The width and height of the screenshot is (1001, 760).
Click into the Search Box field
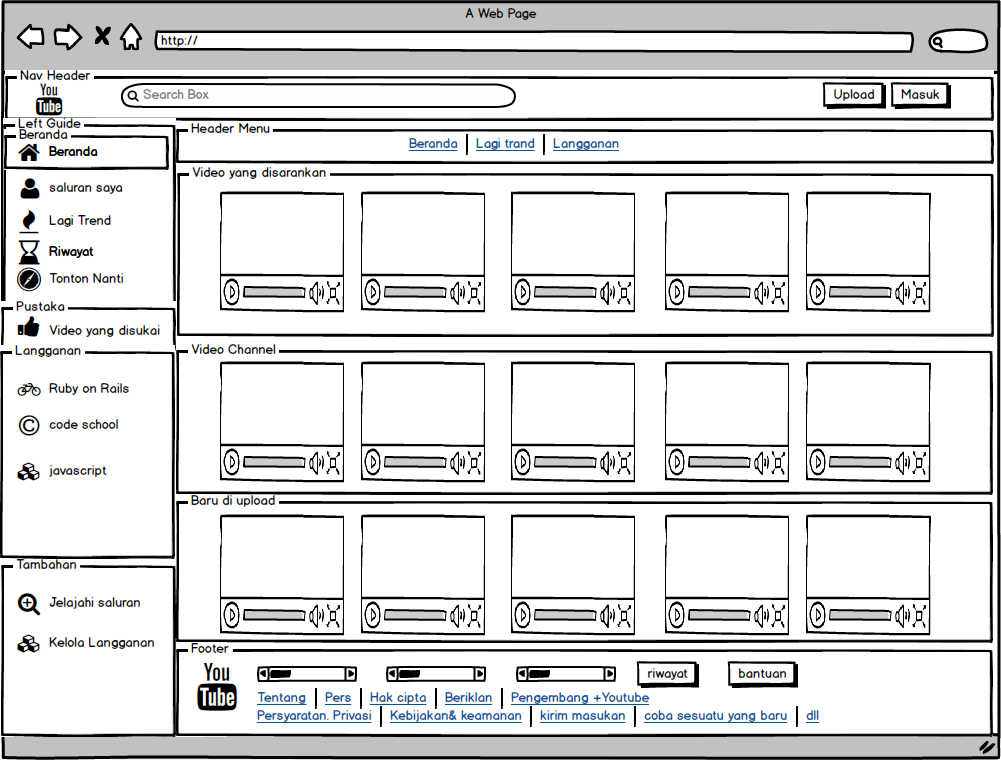click(318, 95)
